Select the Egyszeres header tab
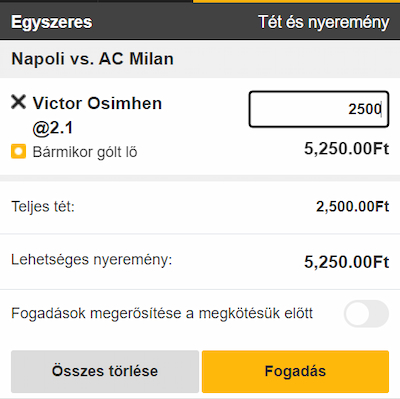 point(52,22)
